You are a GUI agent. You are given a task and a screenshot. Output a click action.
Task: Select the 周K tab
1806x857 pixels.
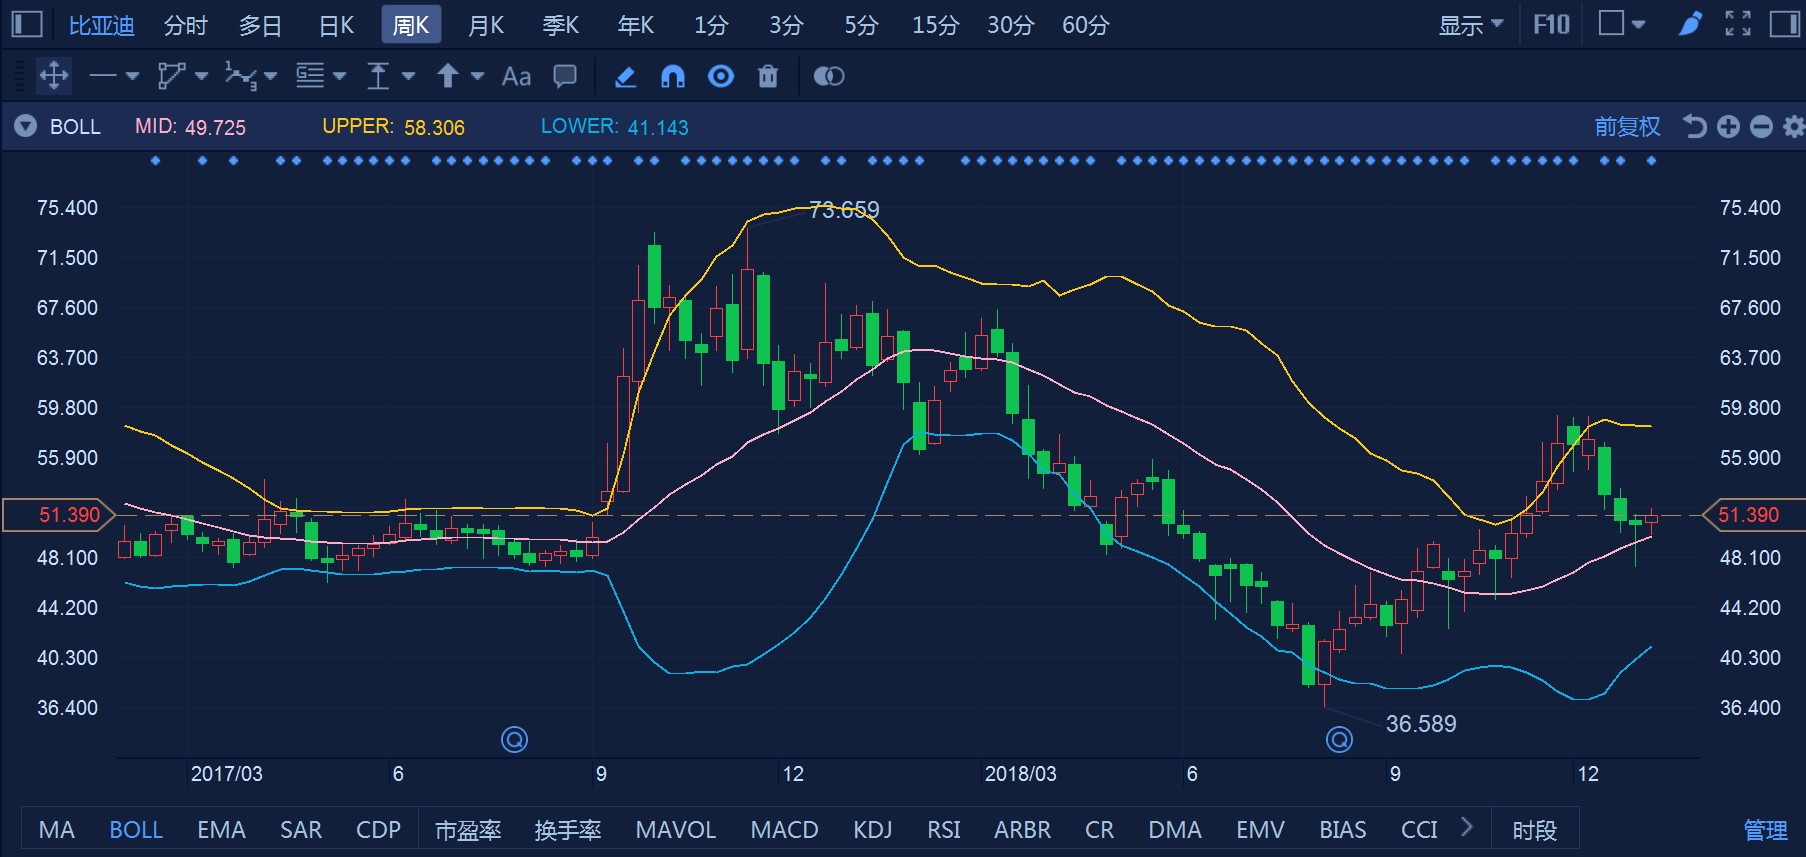click(x=411, y=25)
